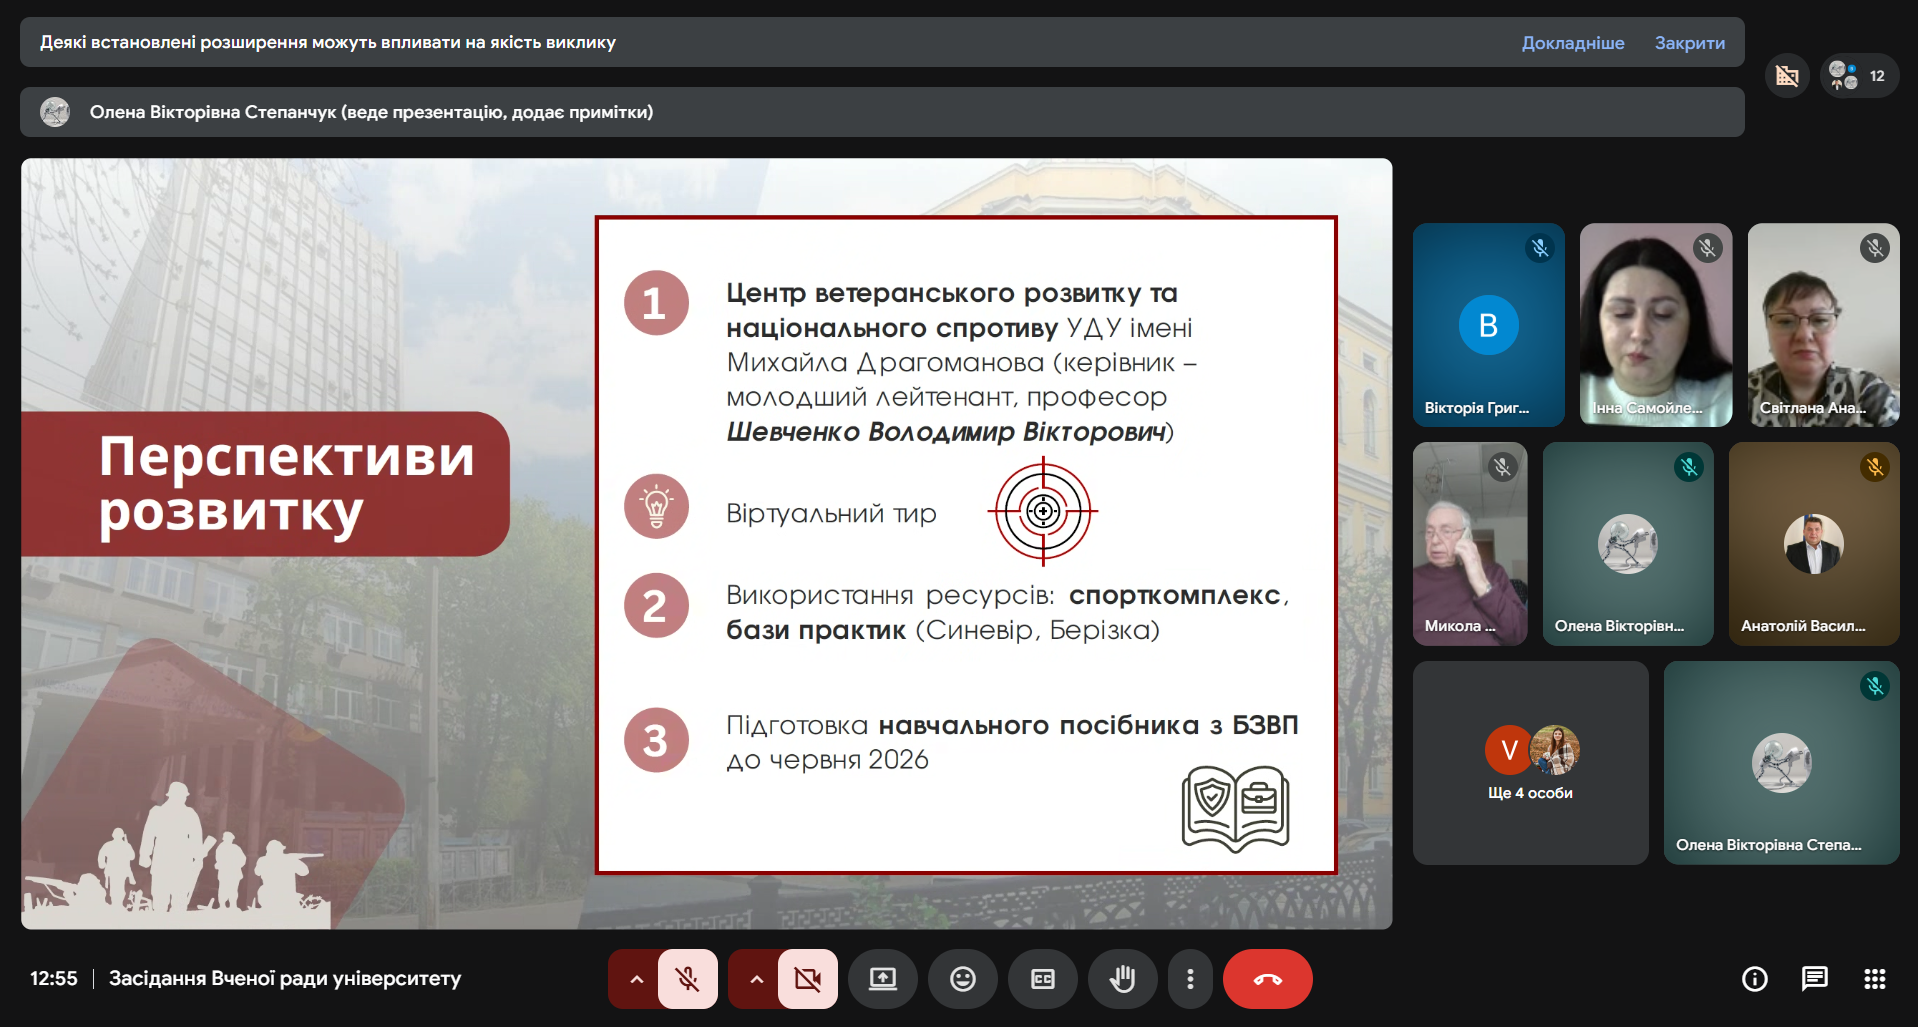The height and width of the screenshot is (1027, 1918).
Task: Open the activities grid icon
Action: point(1876,979)
